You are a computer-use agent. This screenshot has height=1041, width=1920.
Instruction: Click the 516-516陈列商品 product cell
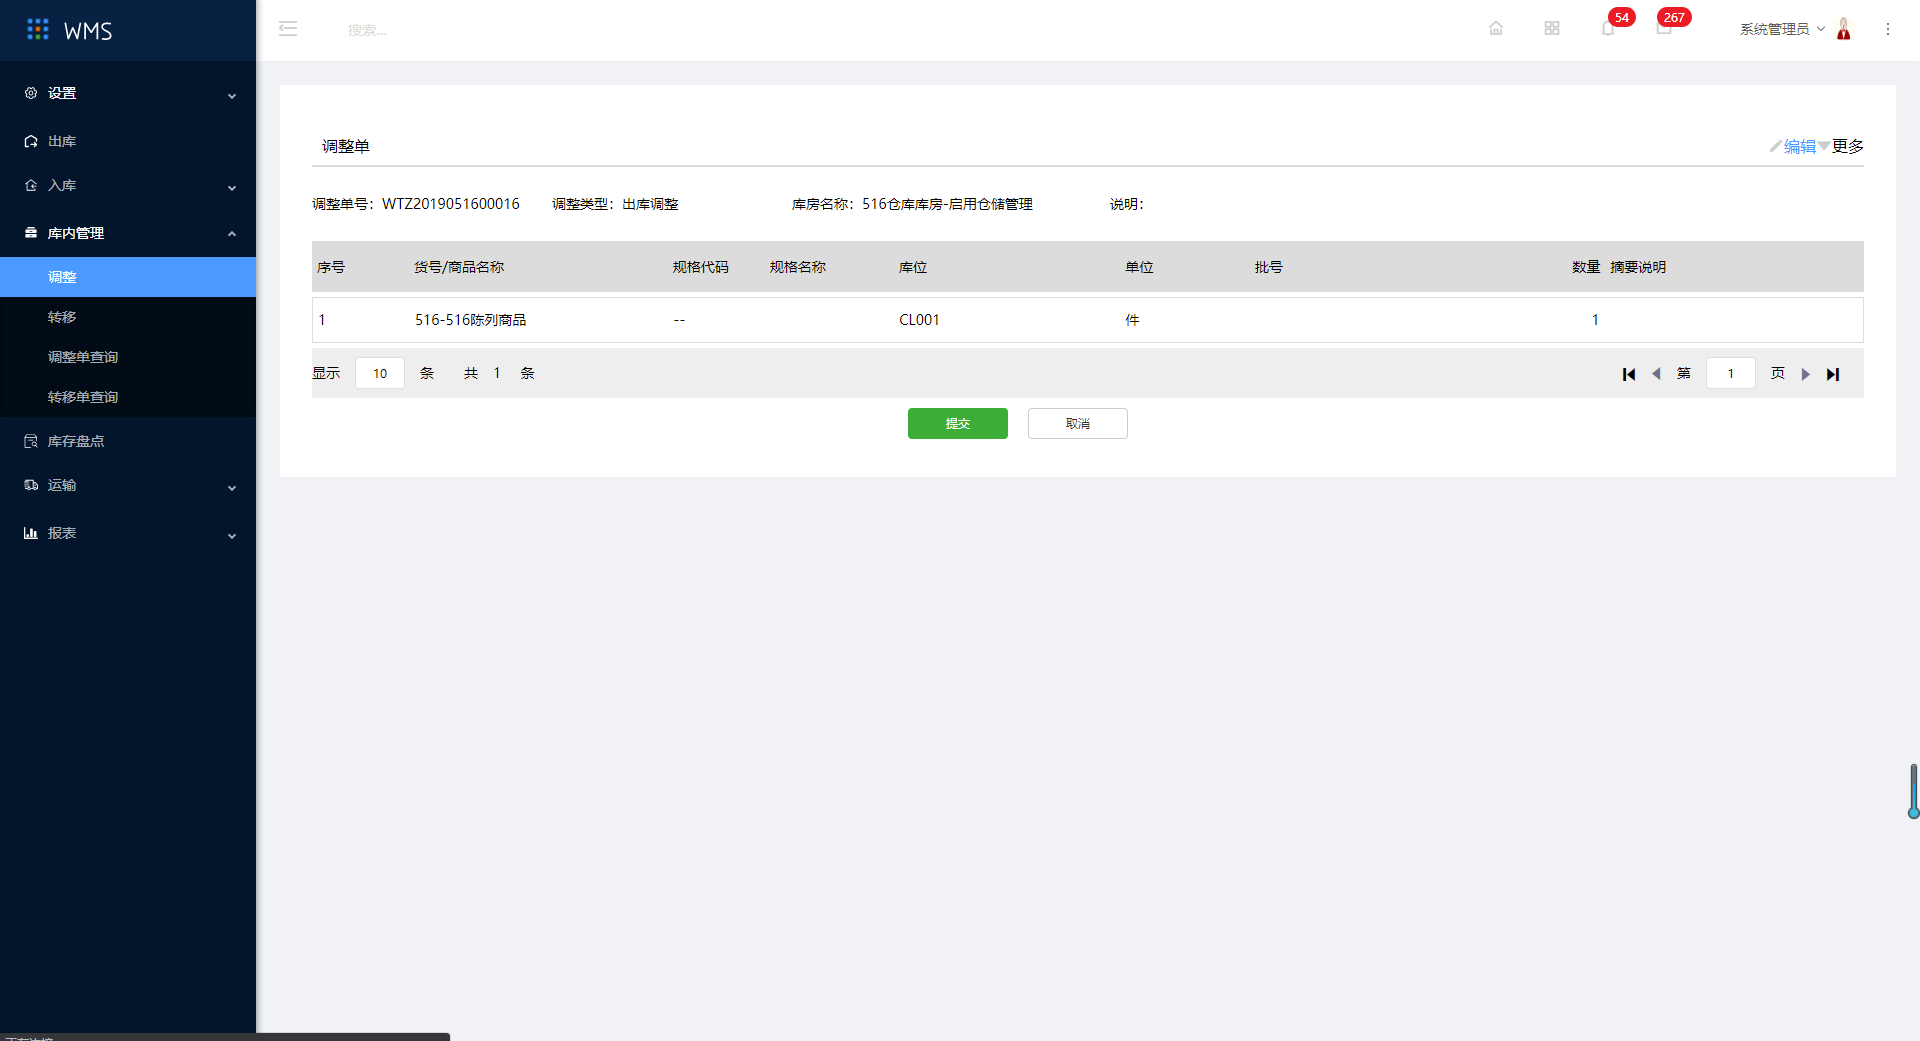[x=471, y=320]
